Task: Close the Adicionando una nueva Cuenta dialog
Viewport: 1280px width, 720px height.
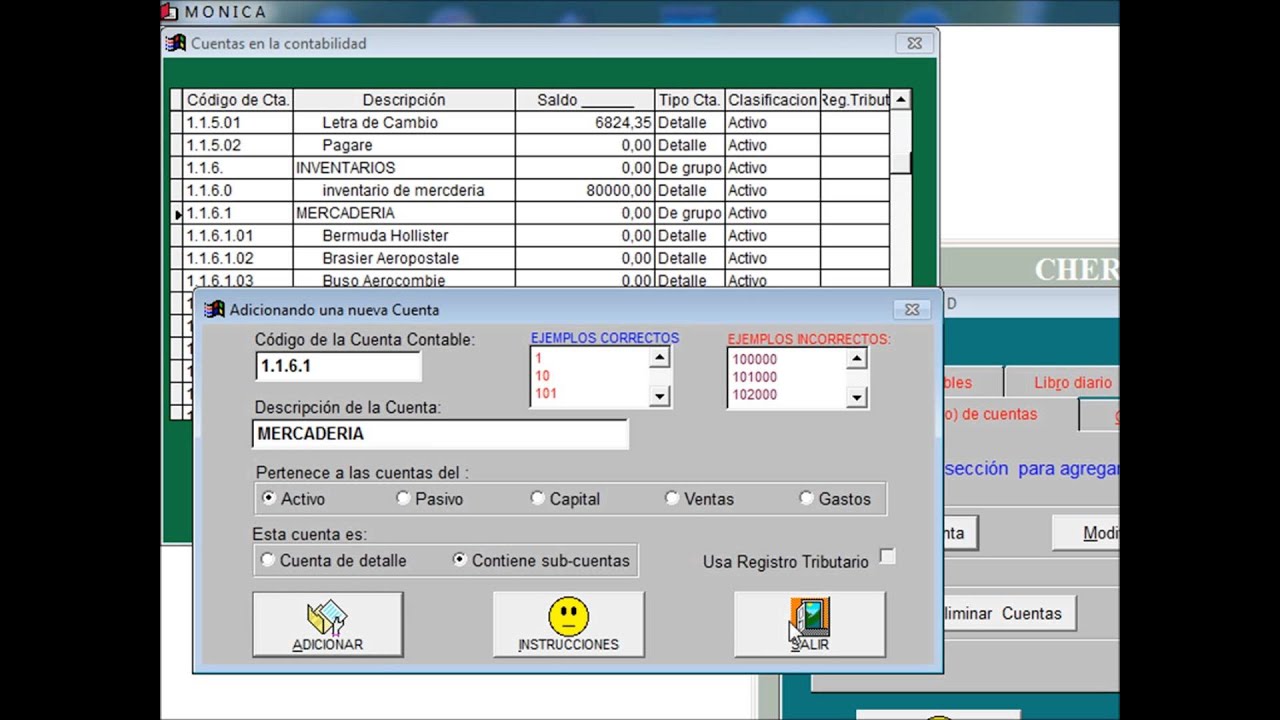Action: (x=912, y=310)
